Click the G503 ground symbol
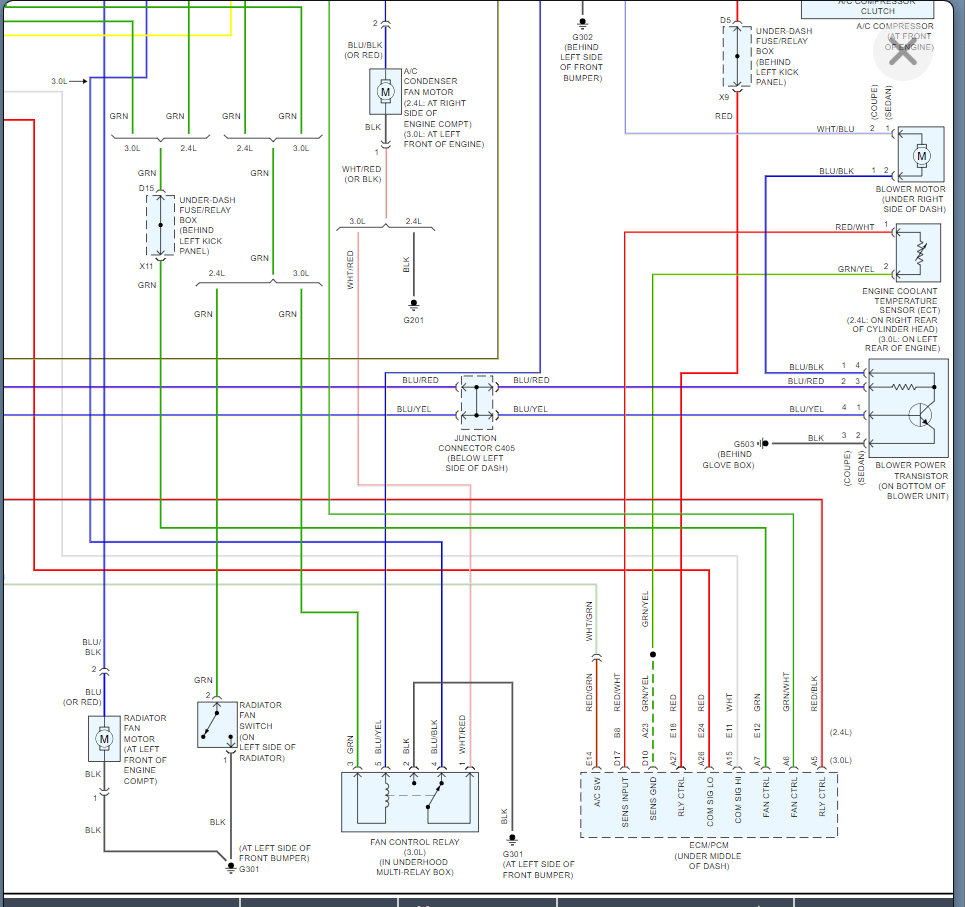The image size is (965, 907). [x=763, y=443]
